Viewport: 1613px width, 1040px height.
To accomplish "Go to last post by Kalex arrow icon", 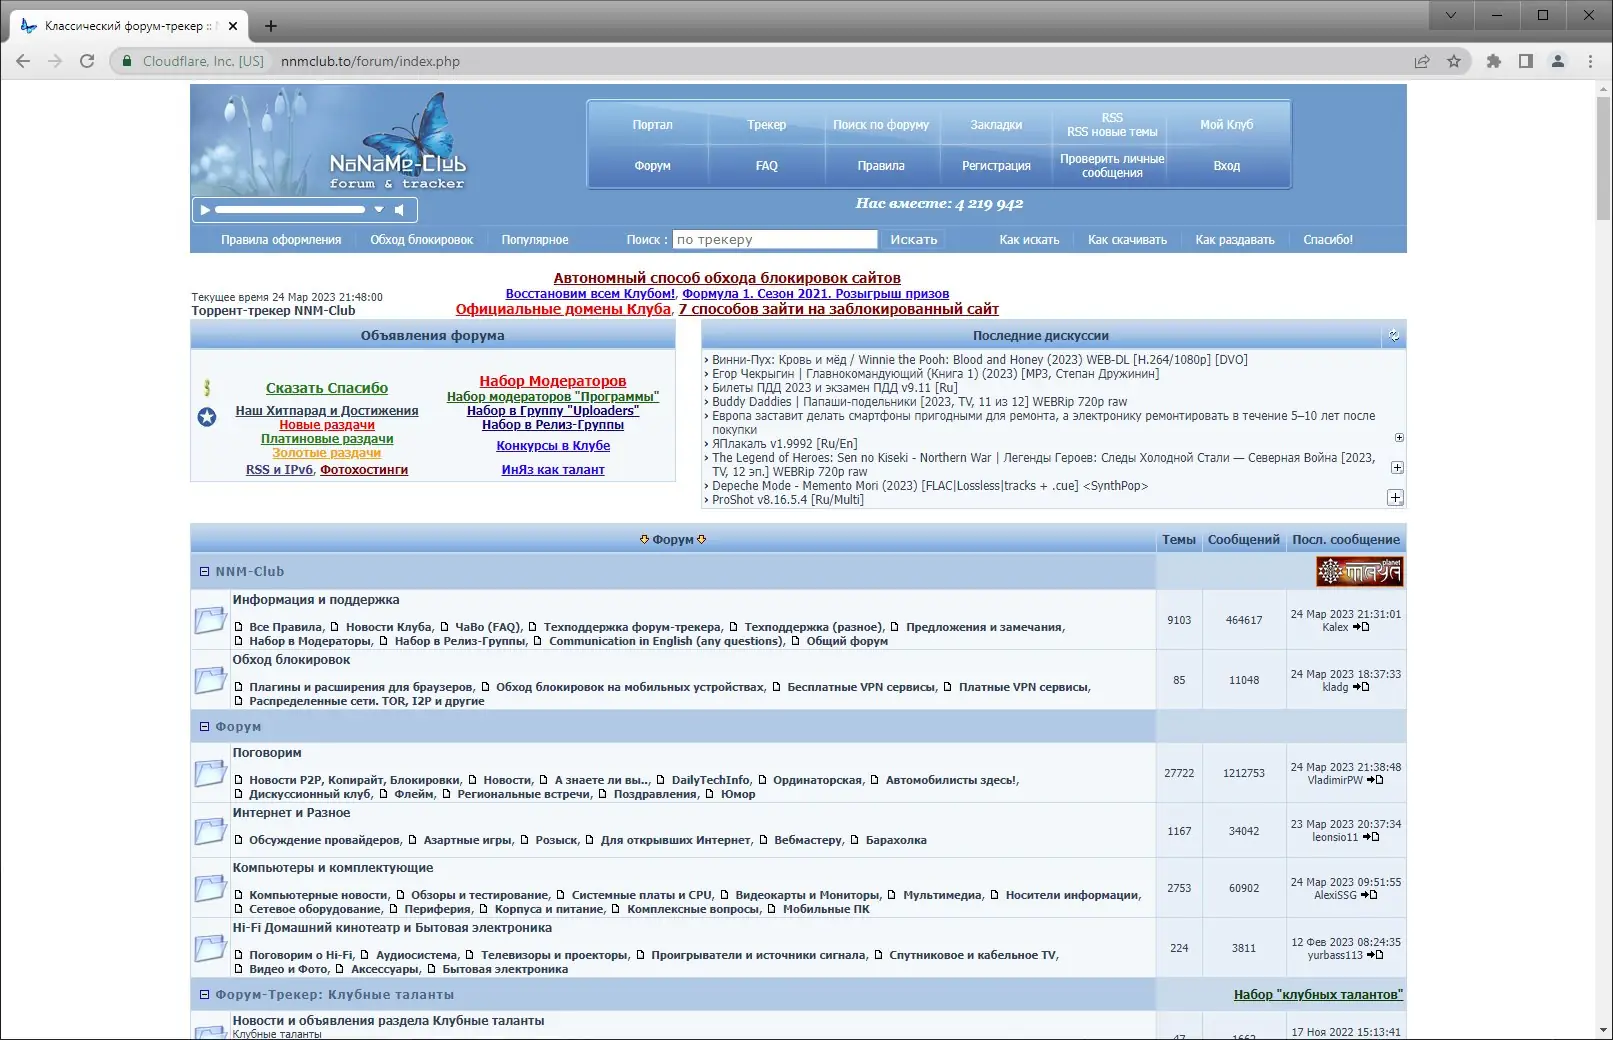I will click(x=1361, y=627).
